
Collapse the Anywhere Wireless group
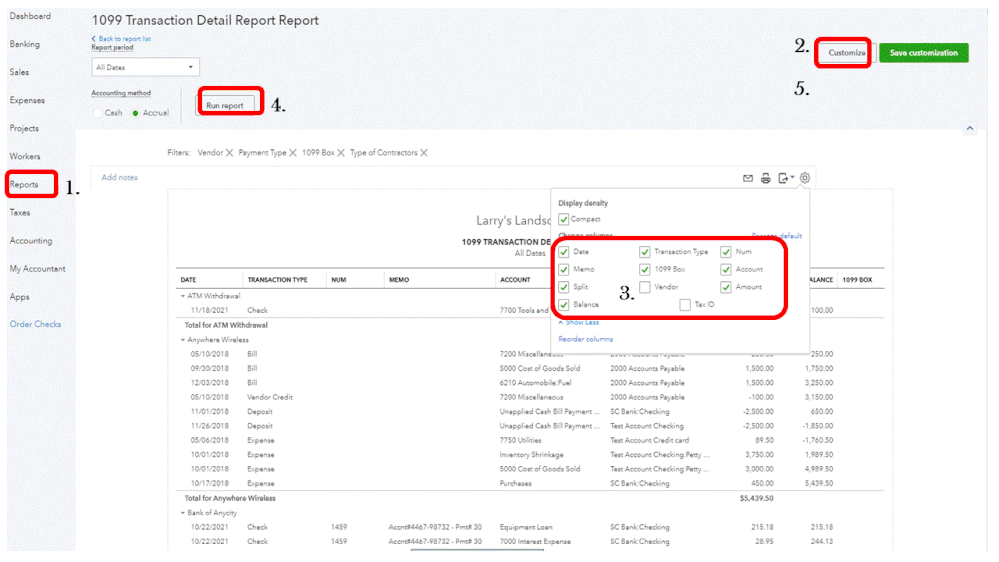(183, 340)
